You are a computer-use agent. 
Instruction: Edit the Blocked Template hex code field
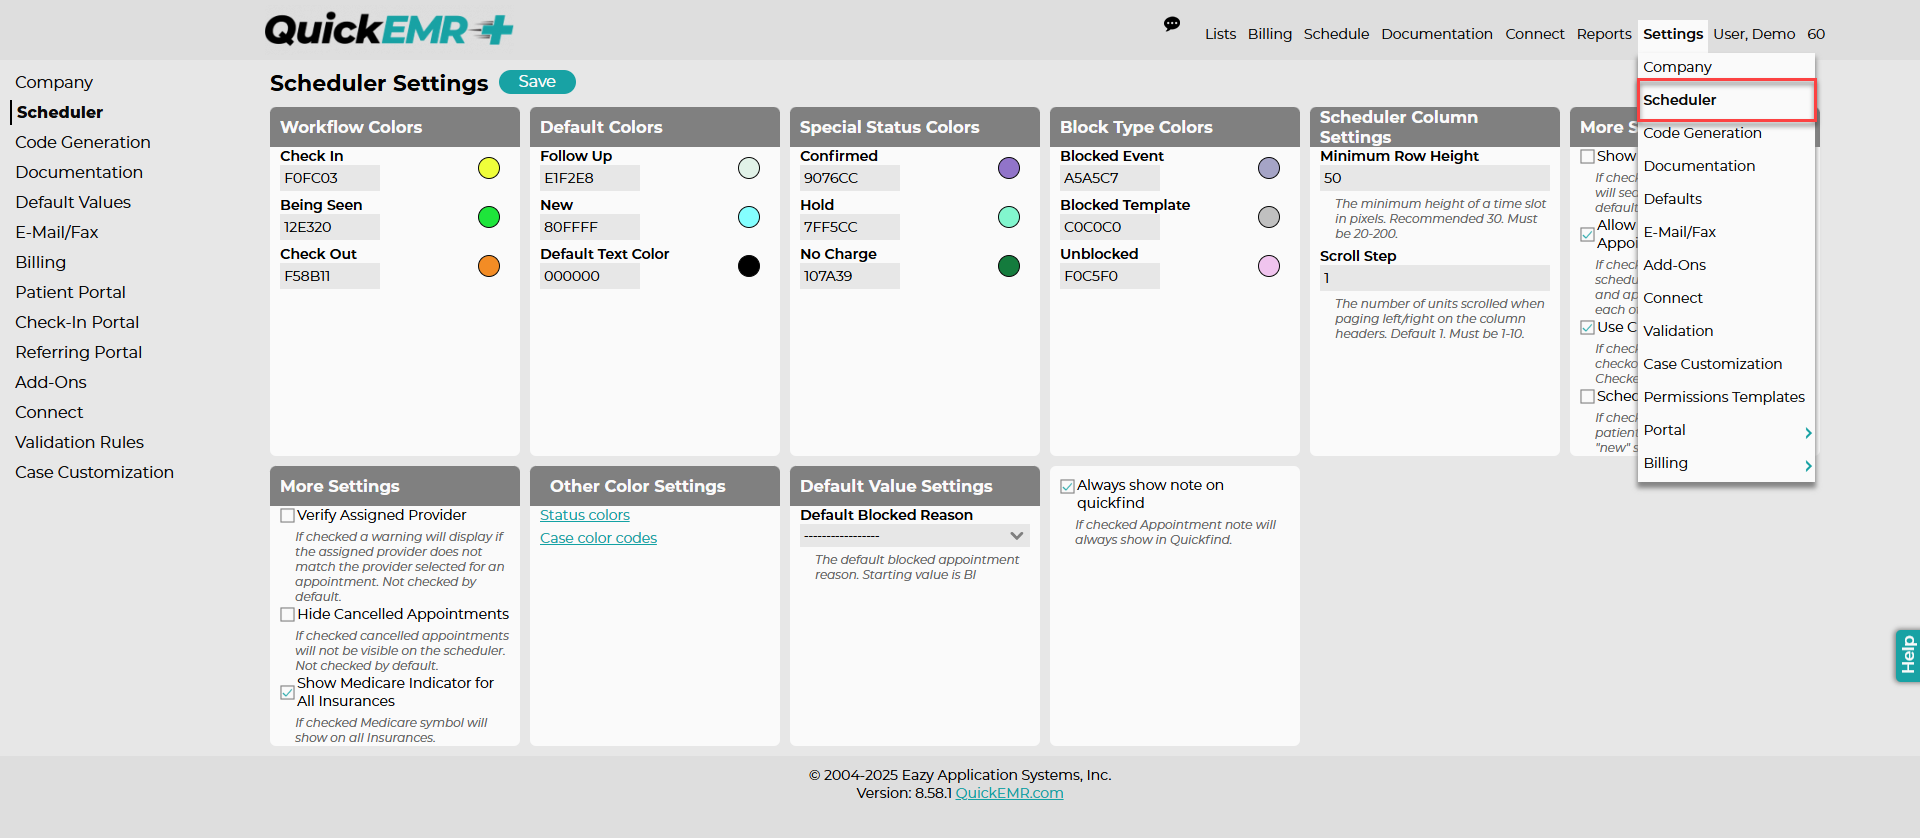(x=1110, y=227)
